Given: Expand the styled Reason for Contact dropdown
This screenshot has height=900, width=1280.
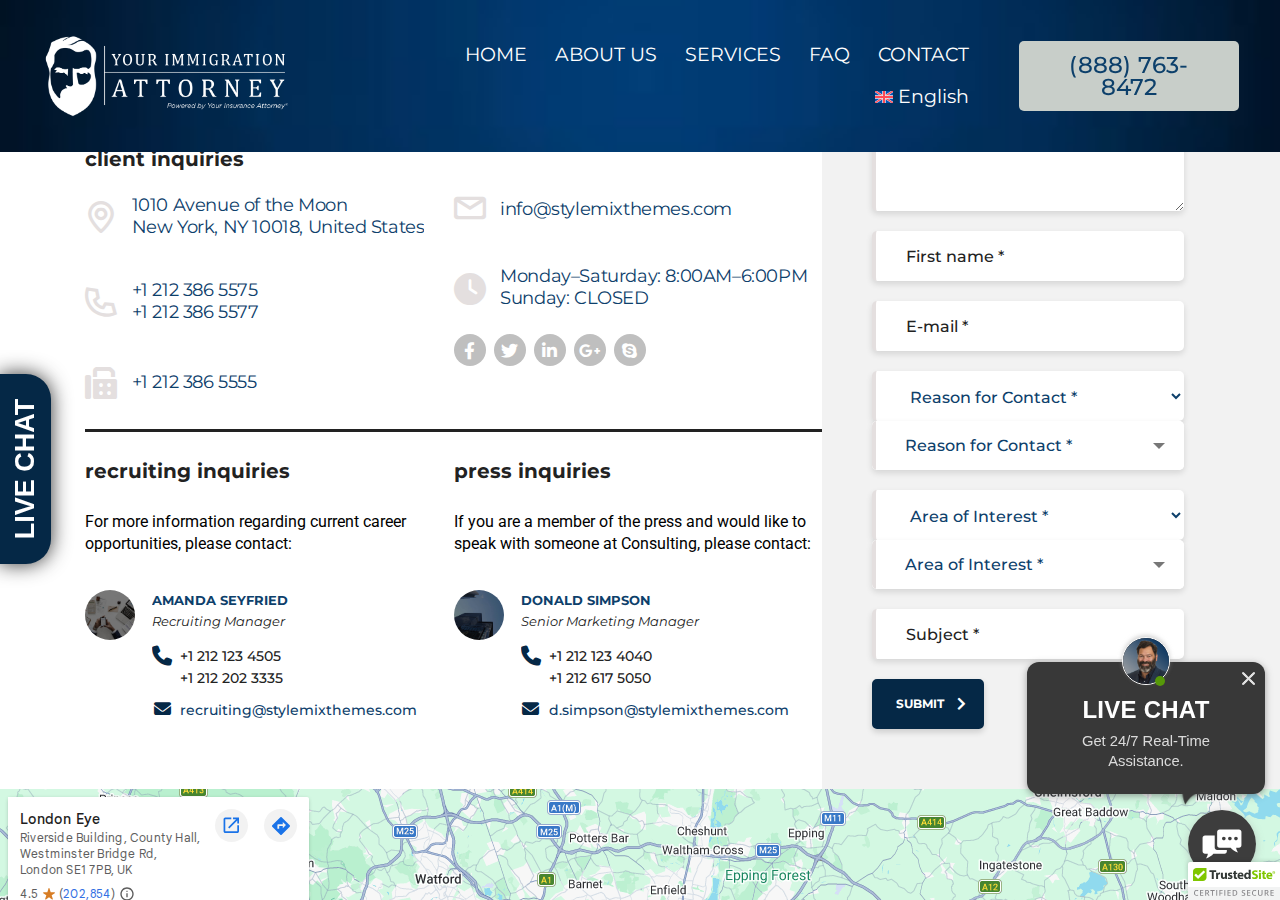Looking at the screenshot, I should pos(1029,445).
